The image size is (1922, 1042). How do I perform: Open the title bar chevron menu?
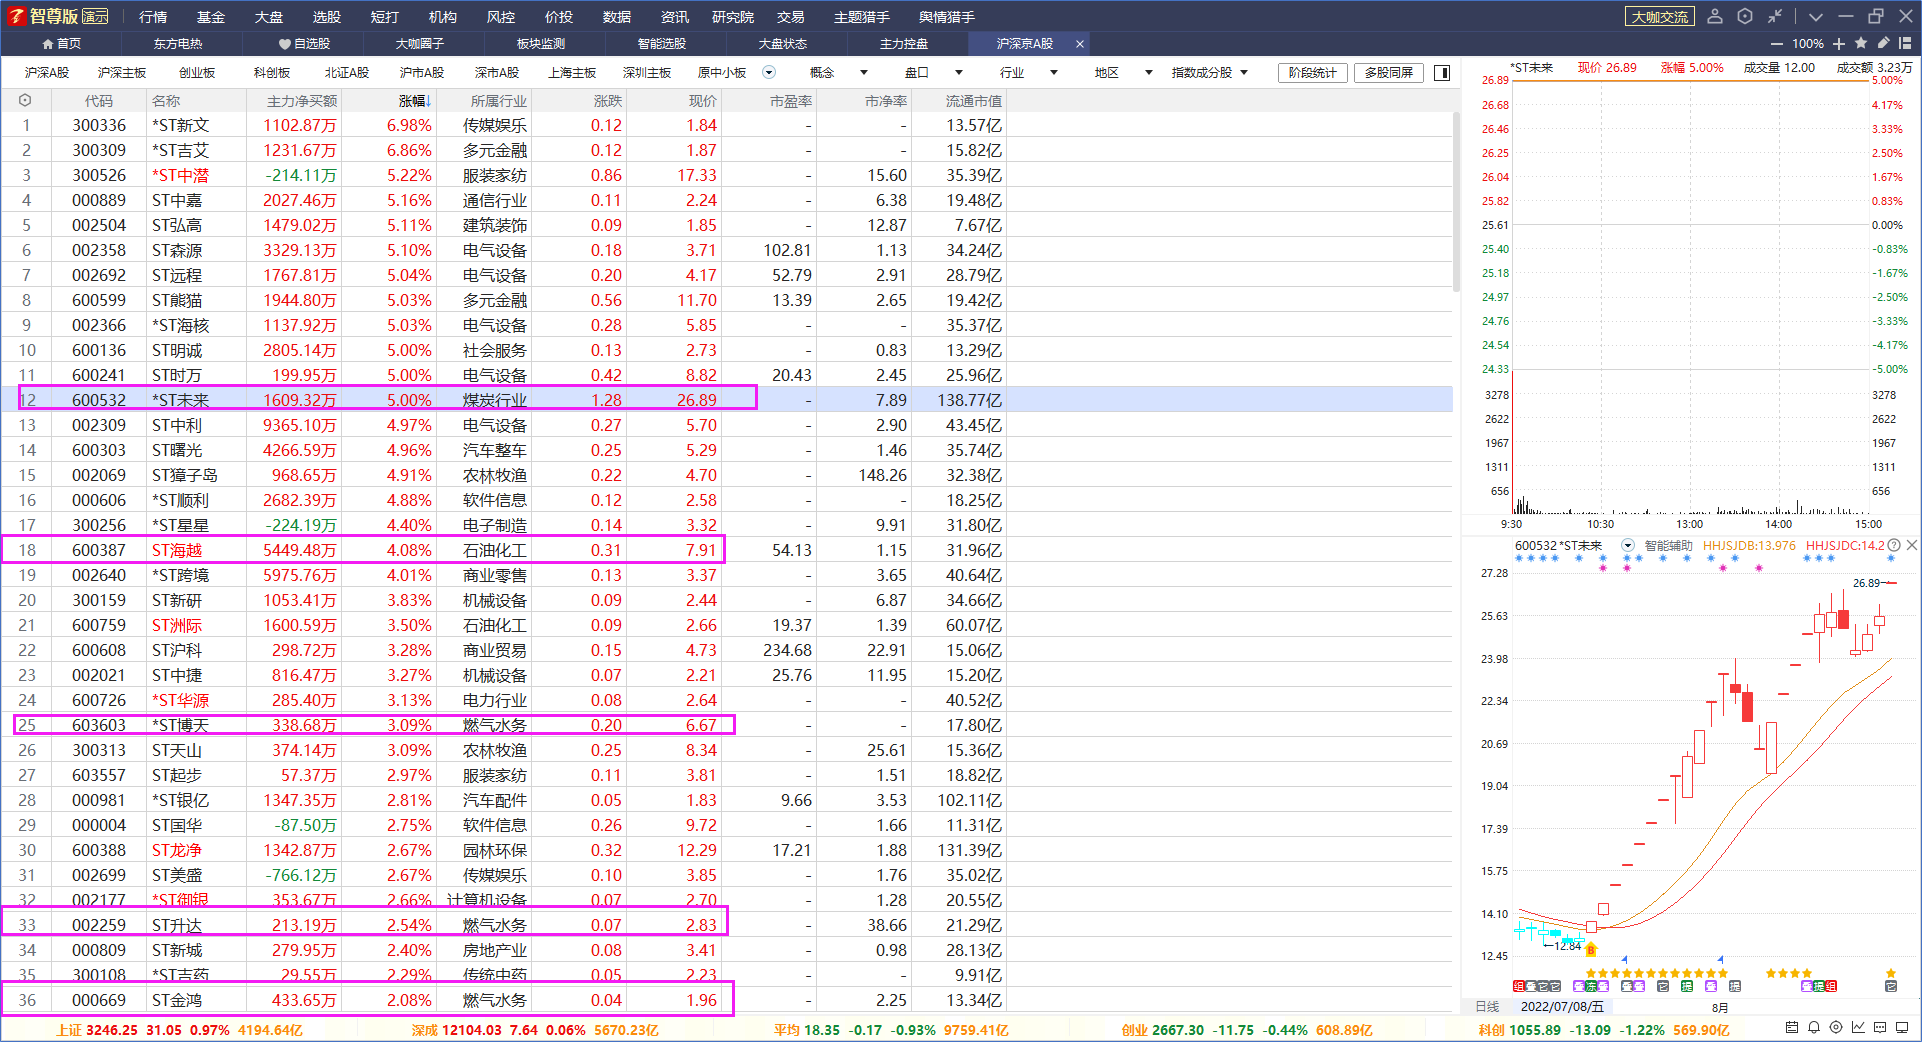coord(1816,16)
